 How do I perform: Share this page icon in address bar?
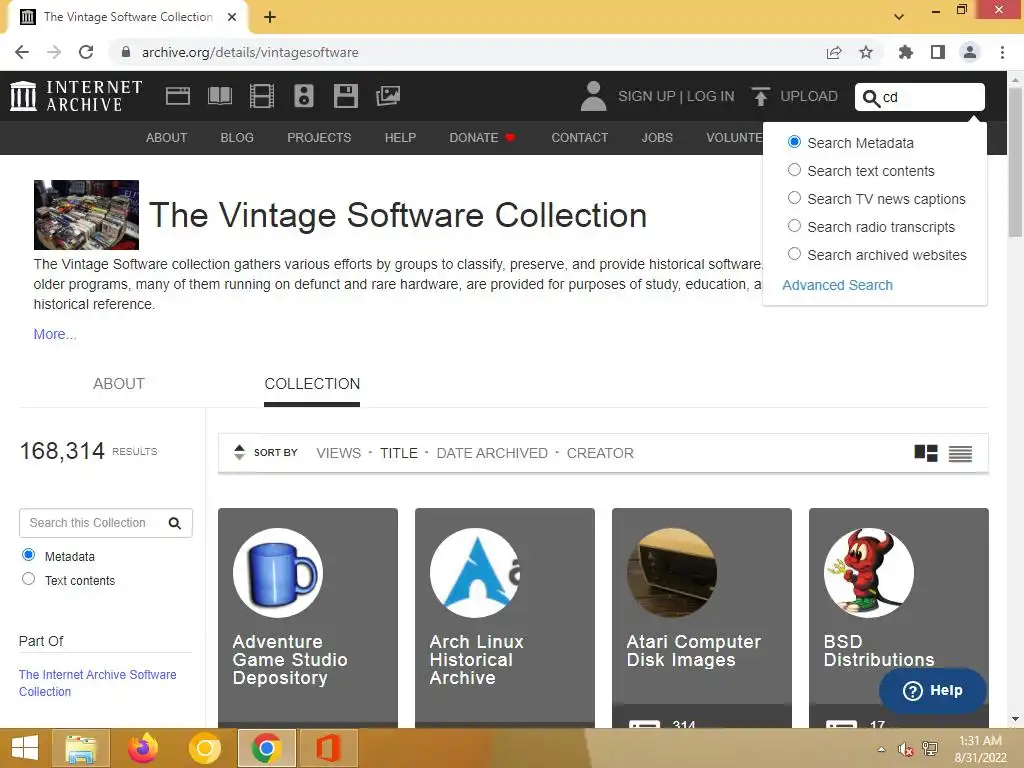pyautogui.click(x=834, y=52)
